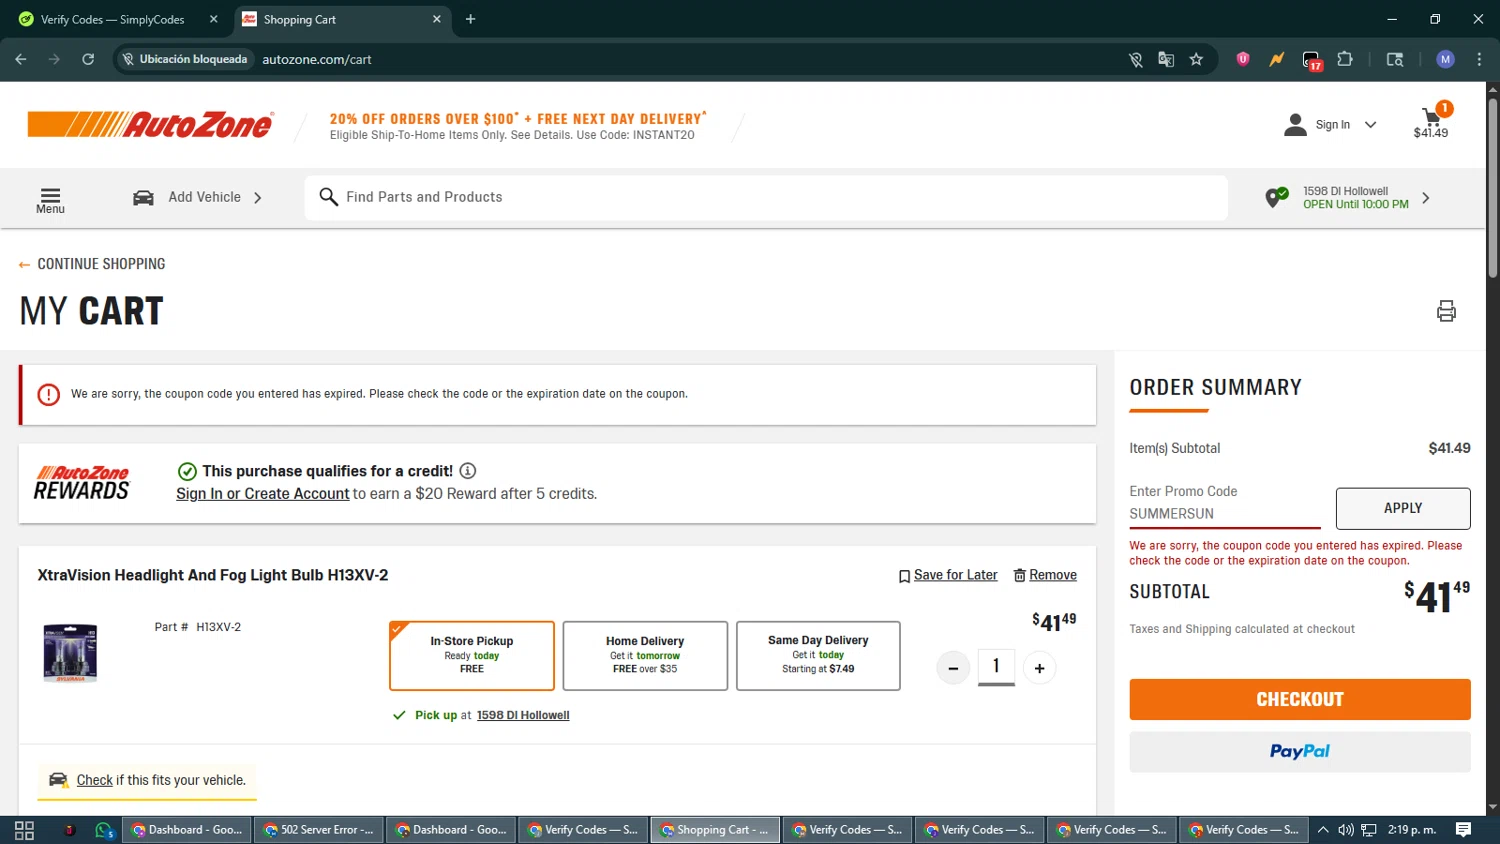Expand store details for 1598 Dl Hollowell
Screen dimensions: 1500x844
[x=1426, y=198]
